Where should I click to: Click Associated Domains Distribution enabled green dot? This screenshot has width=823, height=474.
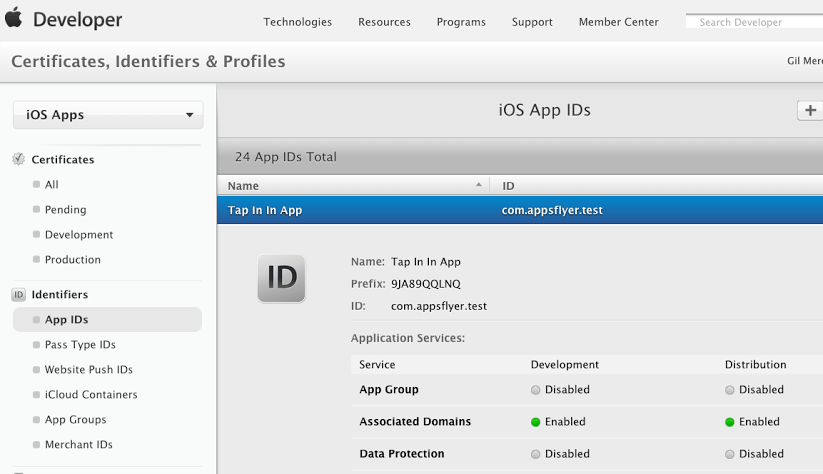(730, 422)
